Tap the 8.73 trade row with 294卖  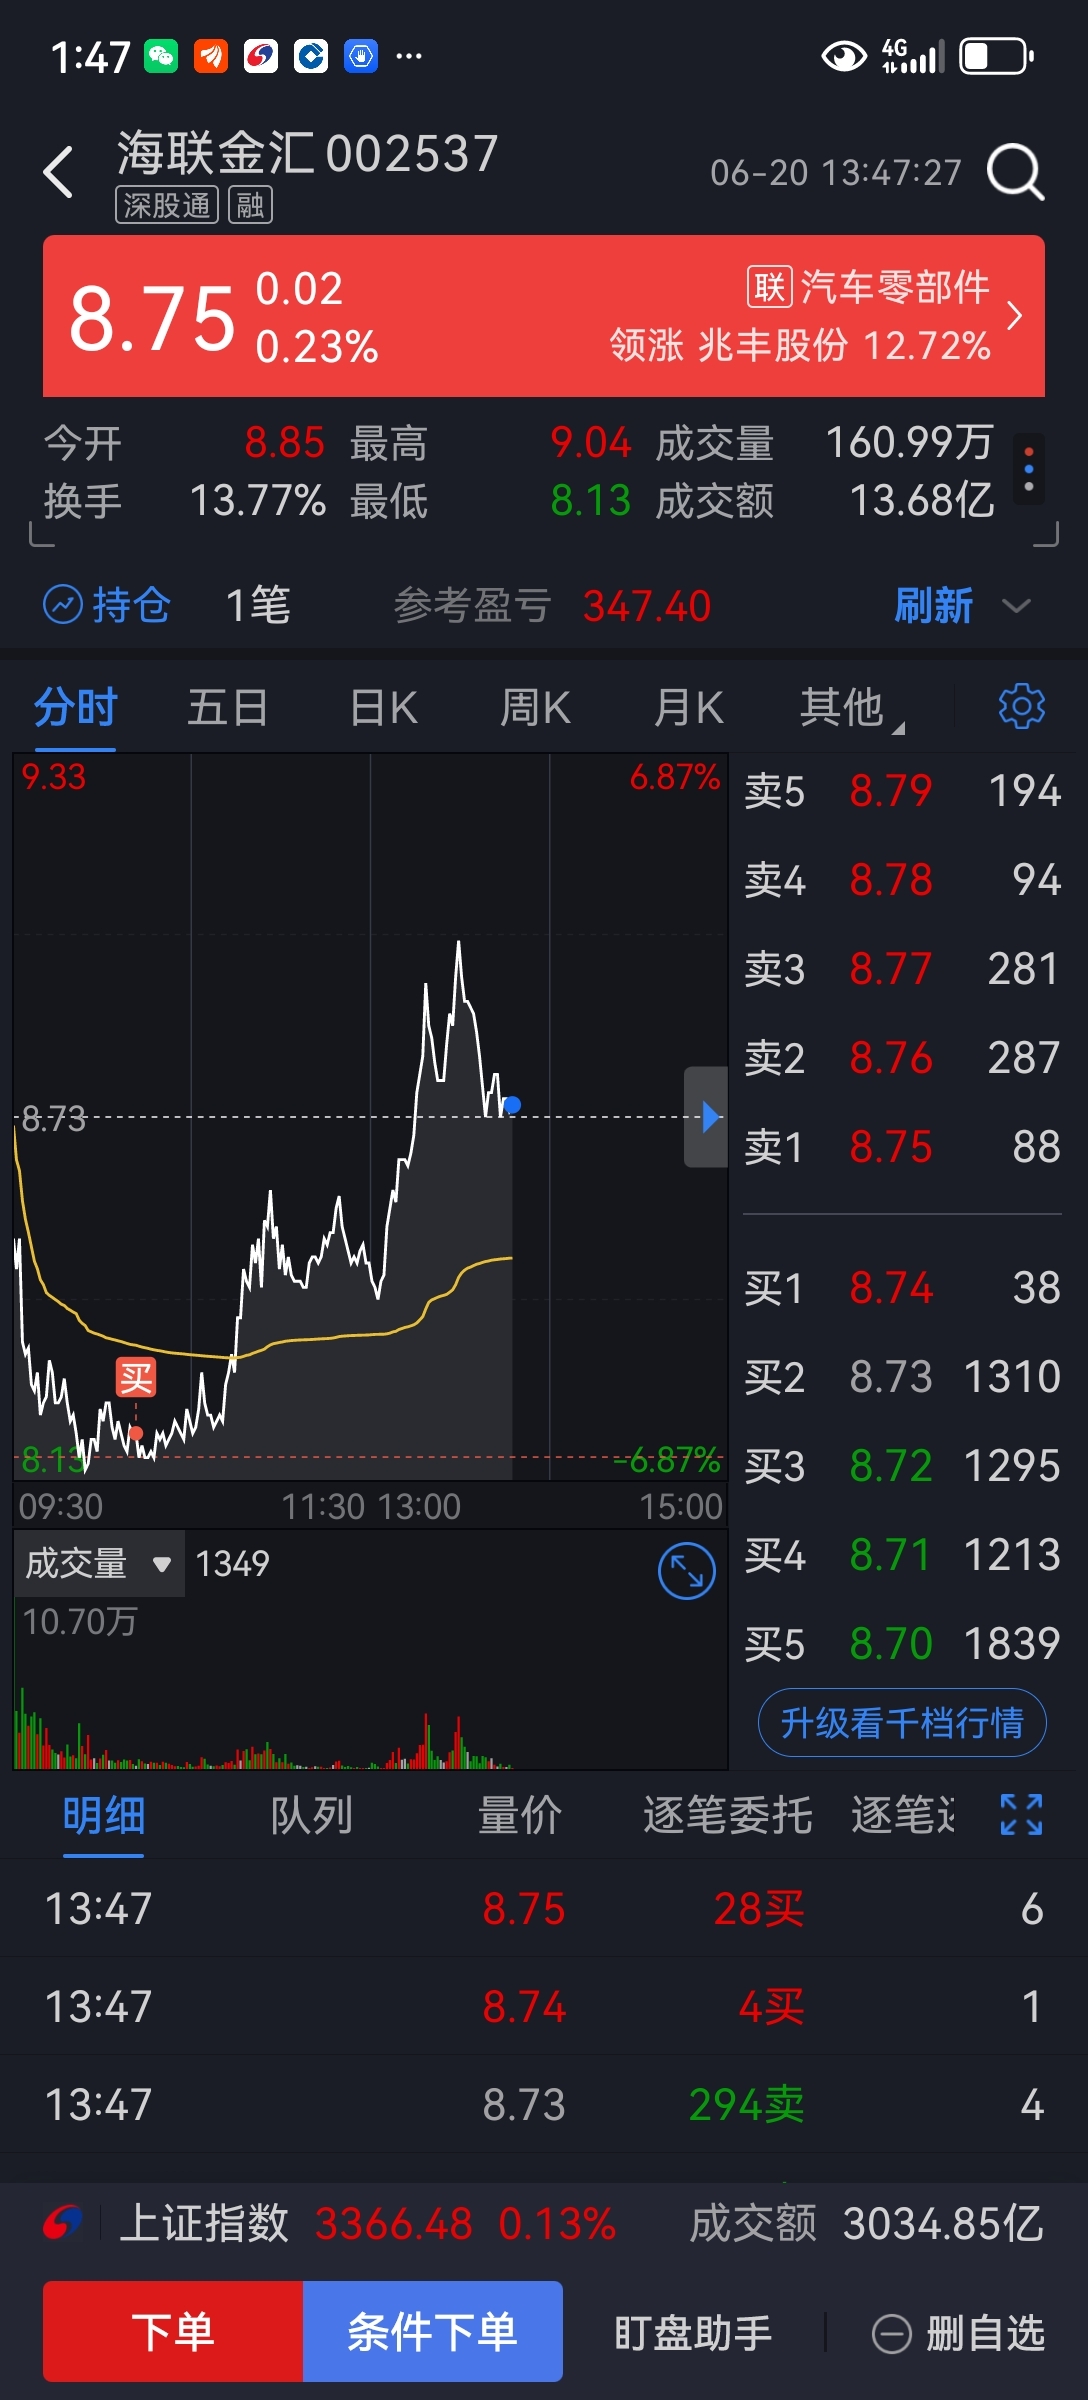click(x=544, y=2105)
